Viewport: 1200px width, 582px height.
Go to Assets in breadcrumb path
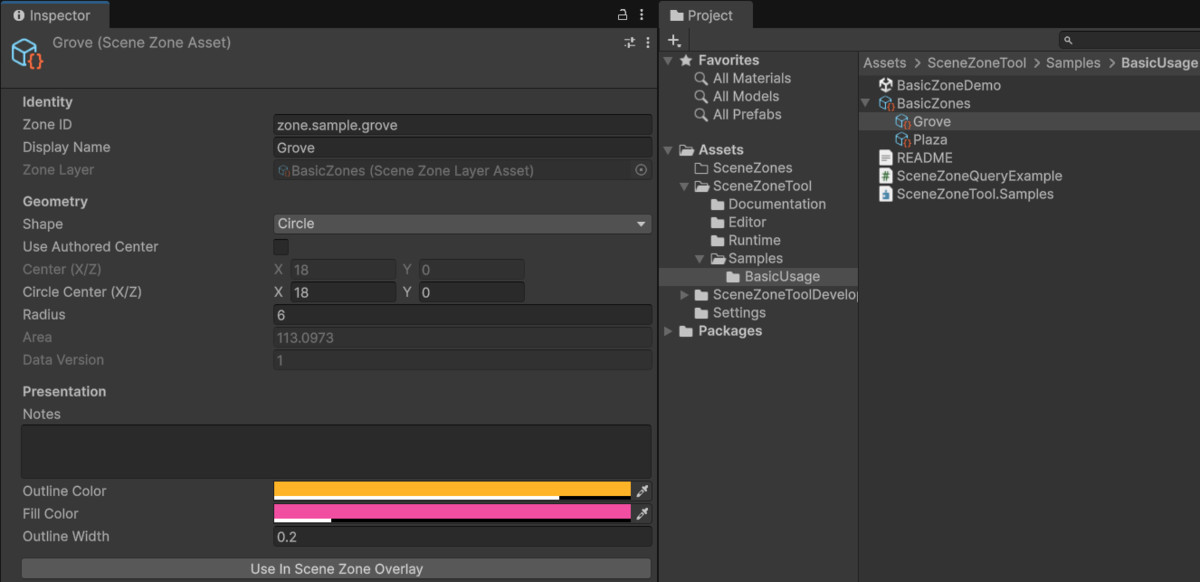[x=885, y=63]
